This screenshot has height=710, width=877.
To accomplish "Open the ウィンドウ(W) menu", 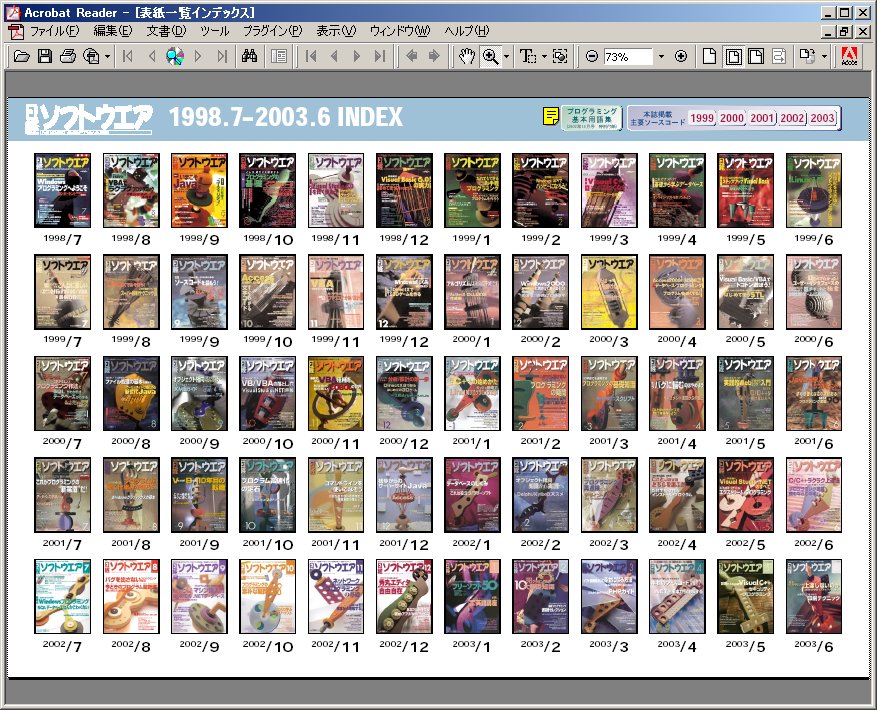I will pos(400,31).
